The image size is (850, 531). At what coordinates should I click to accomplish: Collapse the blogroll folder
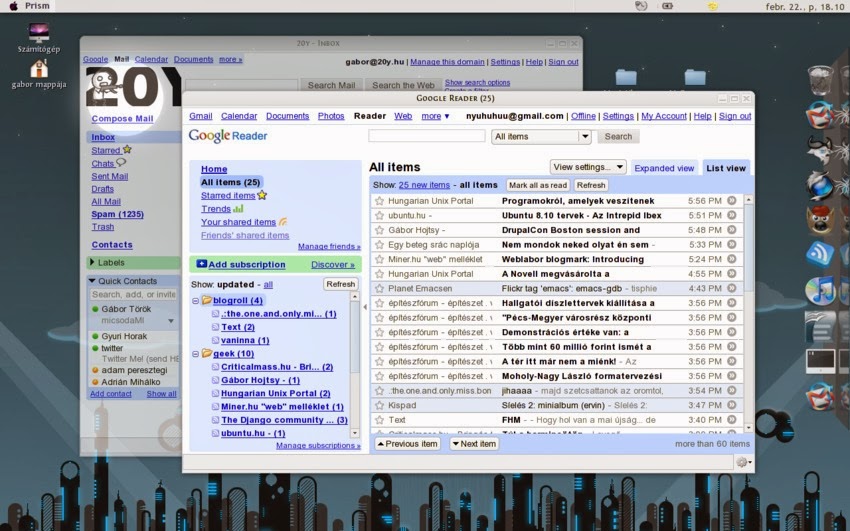point(195,300)
